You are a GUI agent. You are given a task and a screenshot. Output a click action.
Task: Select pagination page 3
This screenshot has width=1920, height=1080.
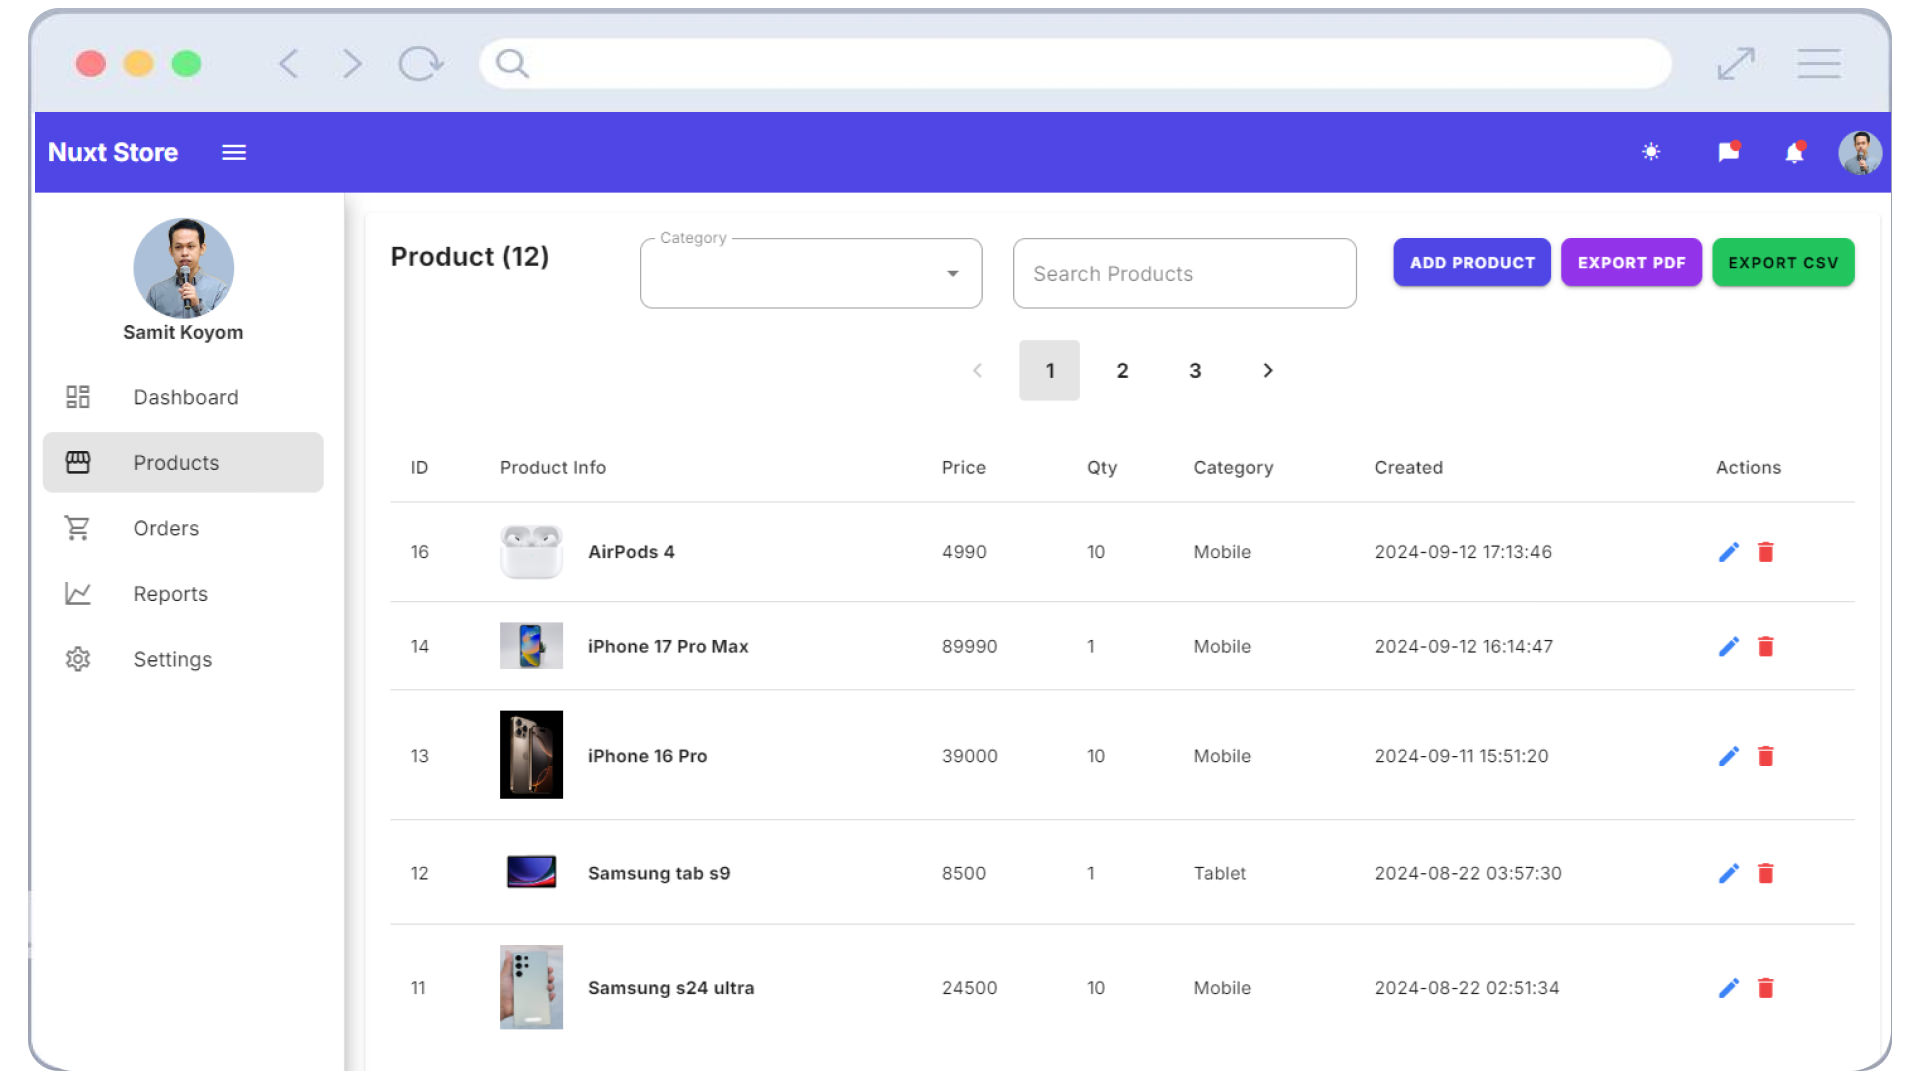pyautogui.click(x=1195, y=370)
